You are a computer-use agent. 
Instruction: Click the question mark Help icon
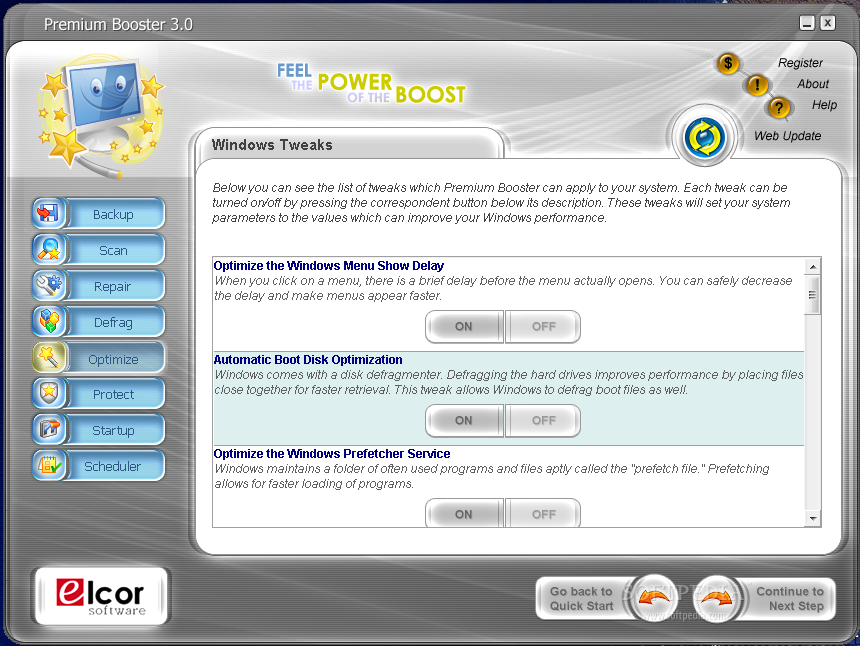pos(779,108)
